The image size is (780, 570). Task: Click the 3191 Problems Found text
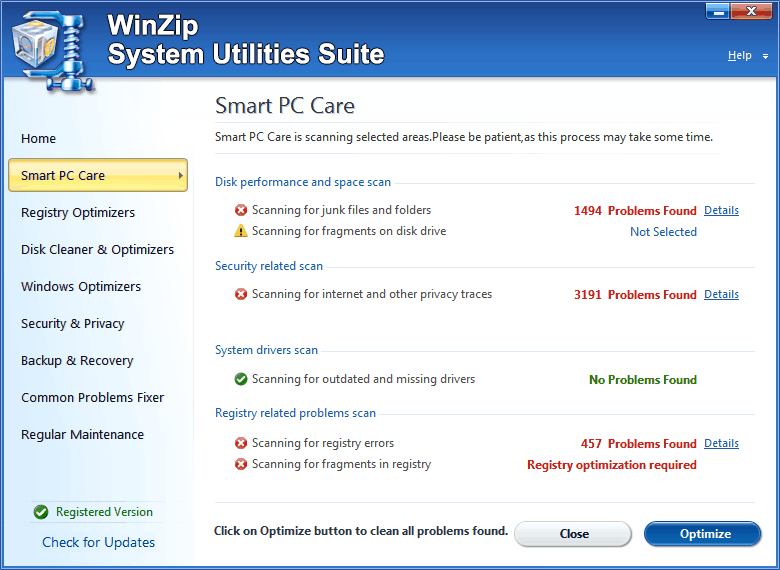[x=635, y=295]
